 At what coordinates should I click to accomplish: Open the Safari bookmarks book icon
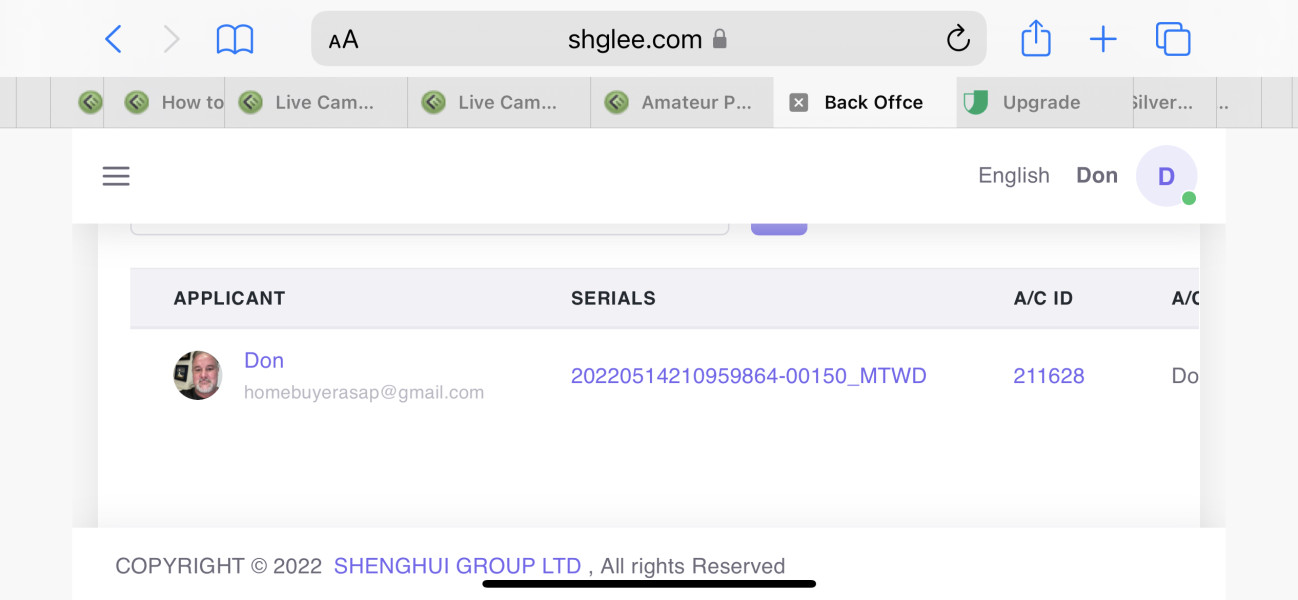[235, 40]
